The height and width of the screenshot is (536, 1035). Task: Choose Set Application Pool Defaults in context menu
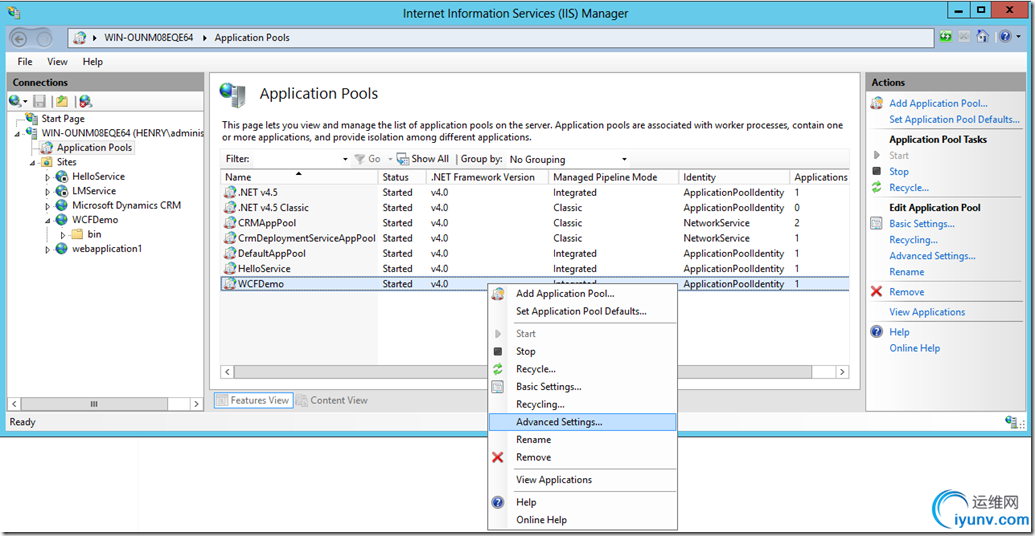click(582, 312)
